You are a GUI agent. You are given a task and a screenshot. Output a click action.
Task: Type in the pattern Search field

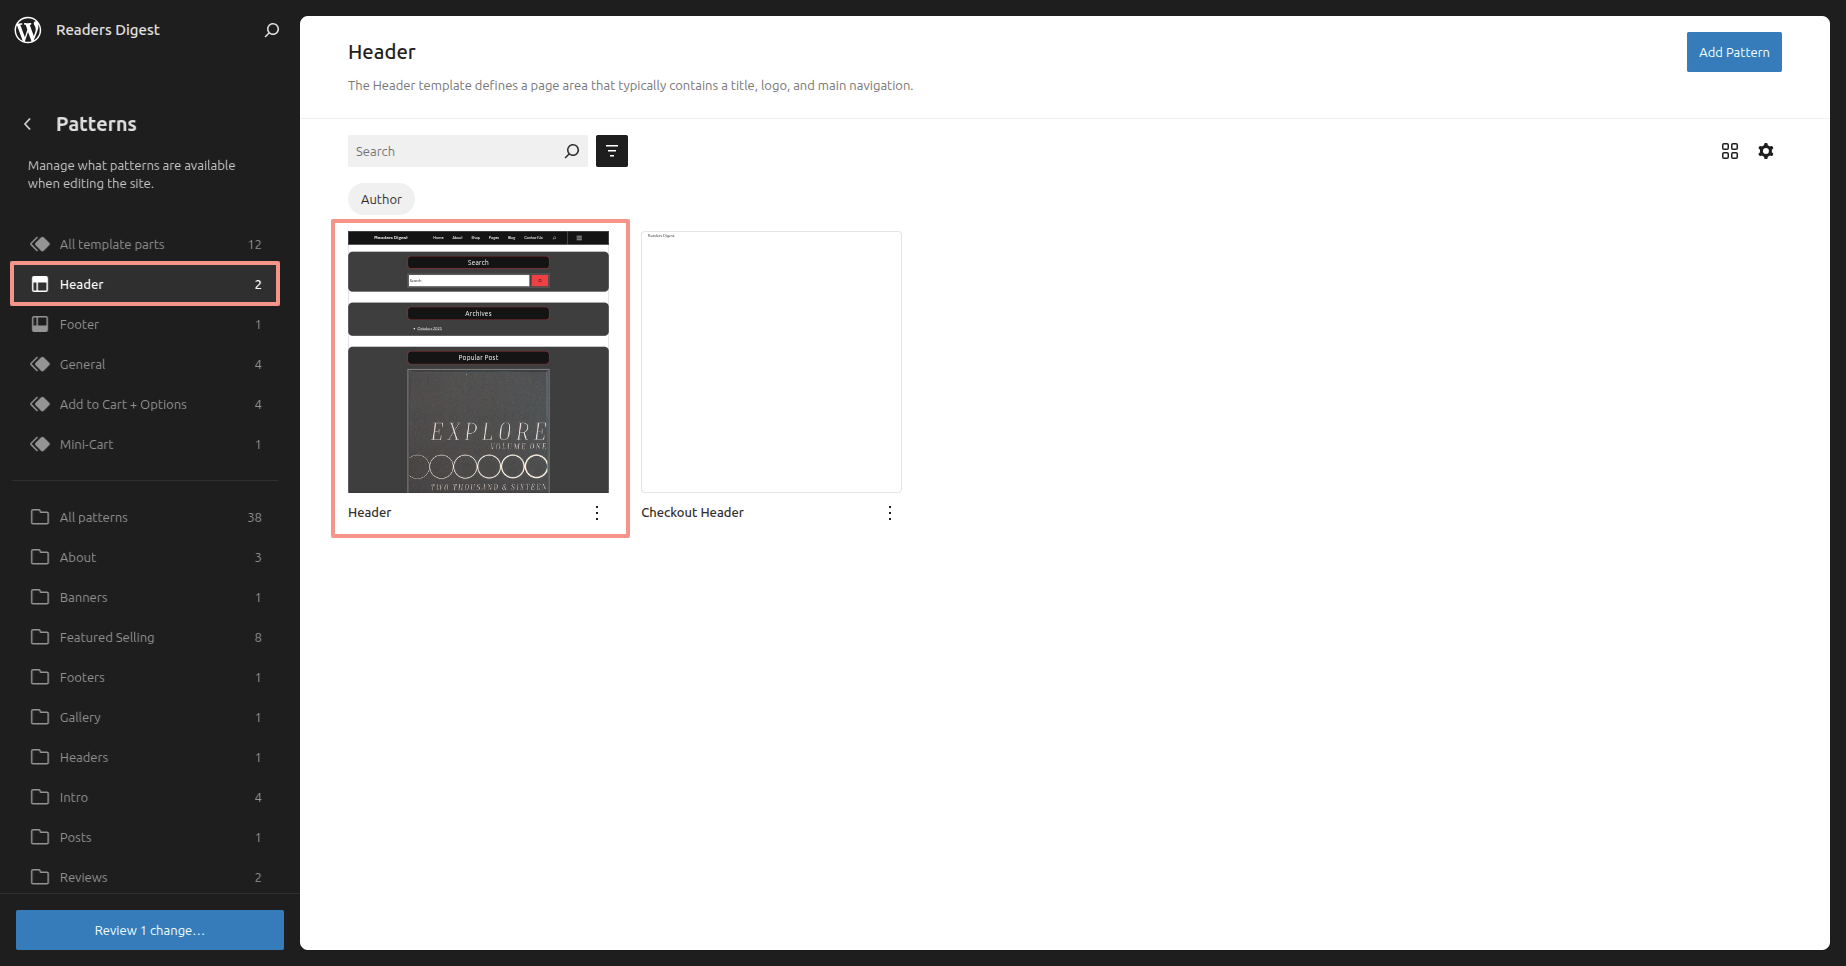click(455, 151)
